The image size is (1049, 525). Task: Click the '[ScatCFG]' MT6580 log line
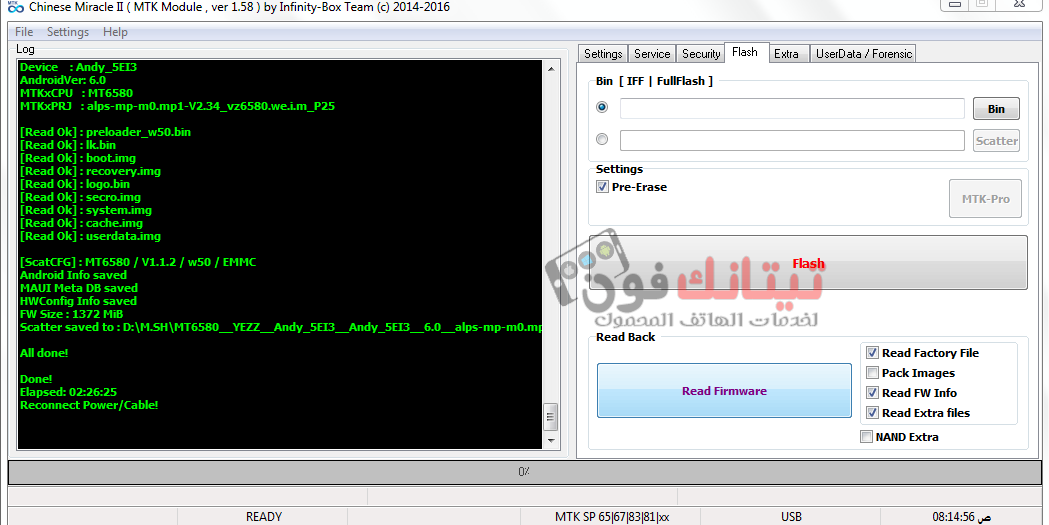click(138, 262)
